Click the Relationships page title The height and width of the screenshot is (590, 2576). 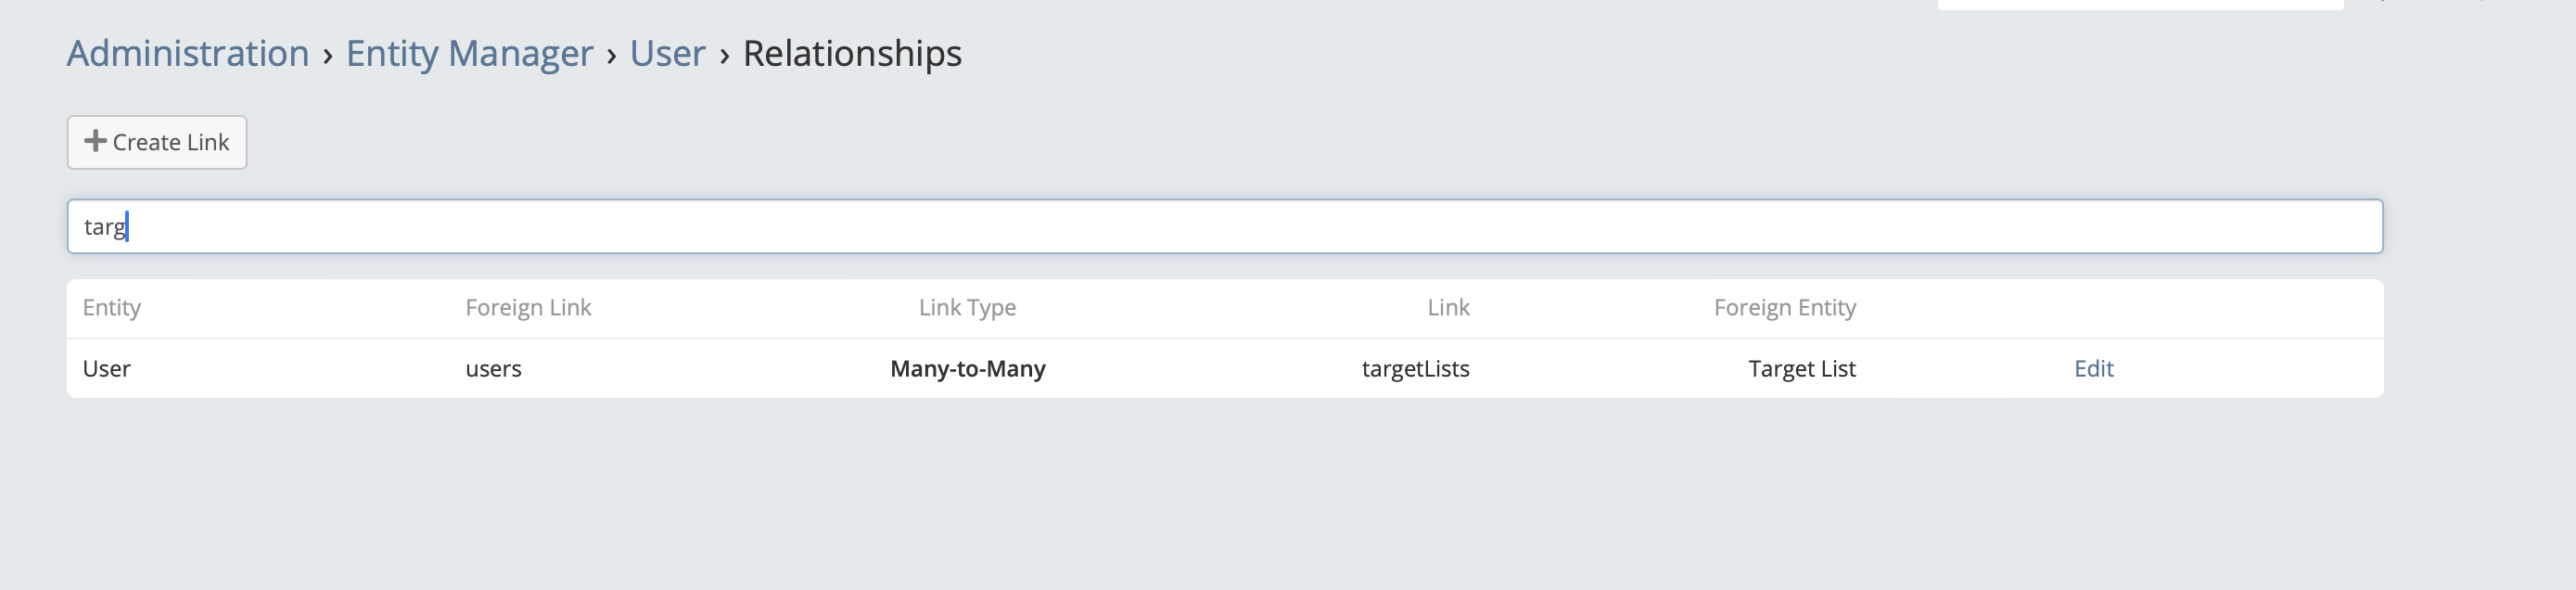click(x=852, y=53)
